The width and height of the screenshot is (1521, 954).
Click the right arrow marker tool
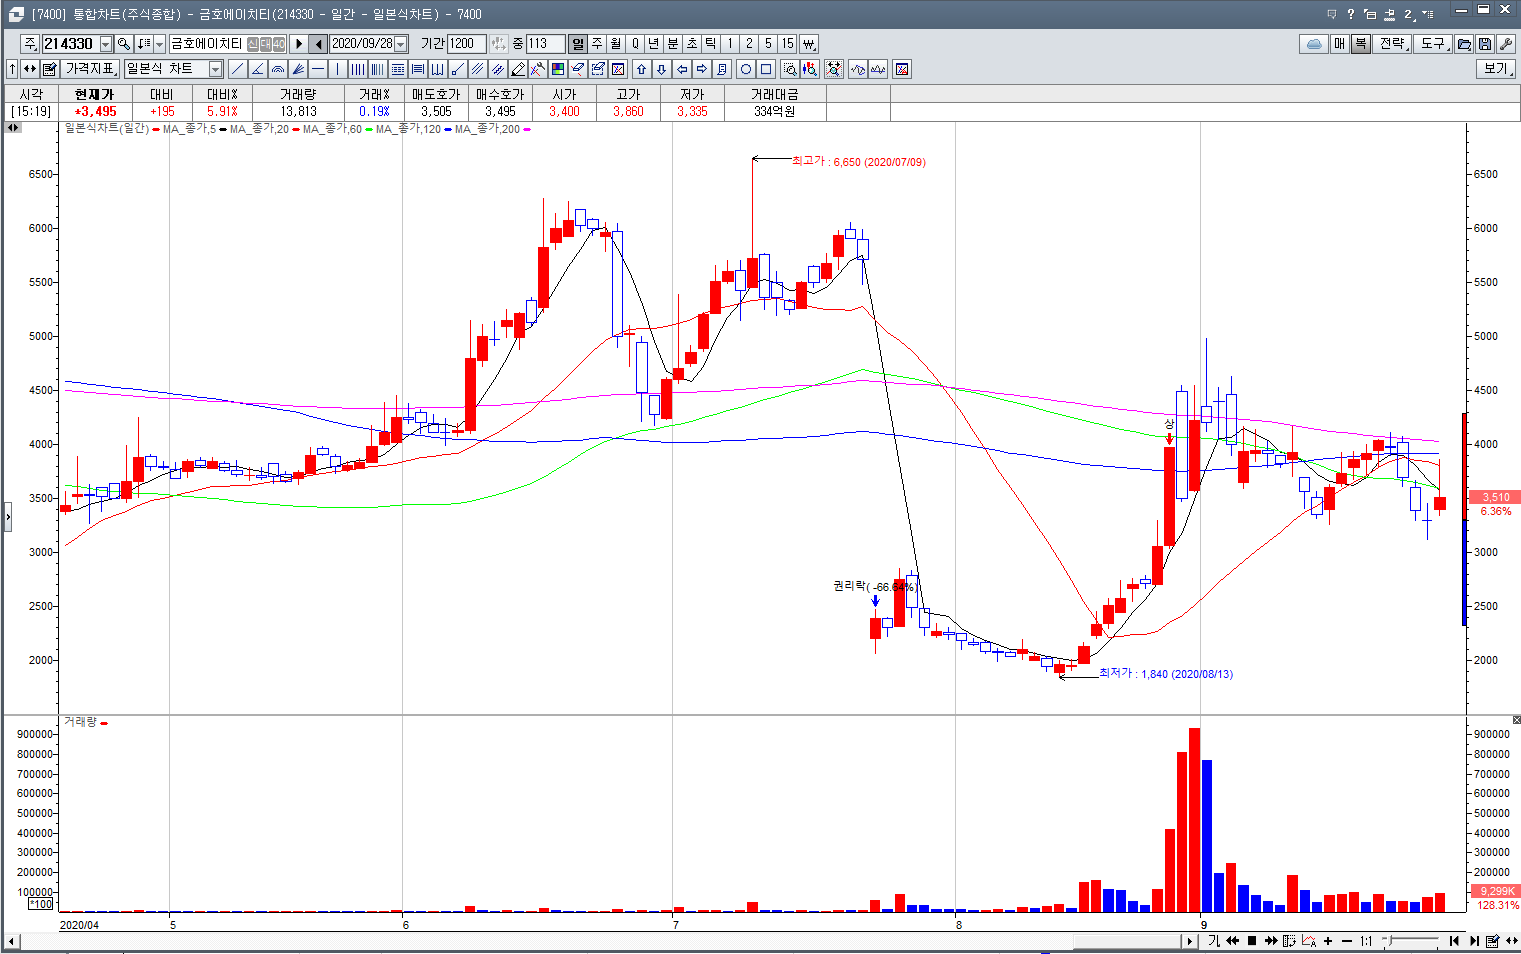702,69
